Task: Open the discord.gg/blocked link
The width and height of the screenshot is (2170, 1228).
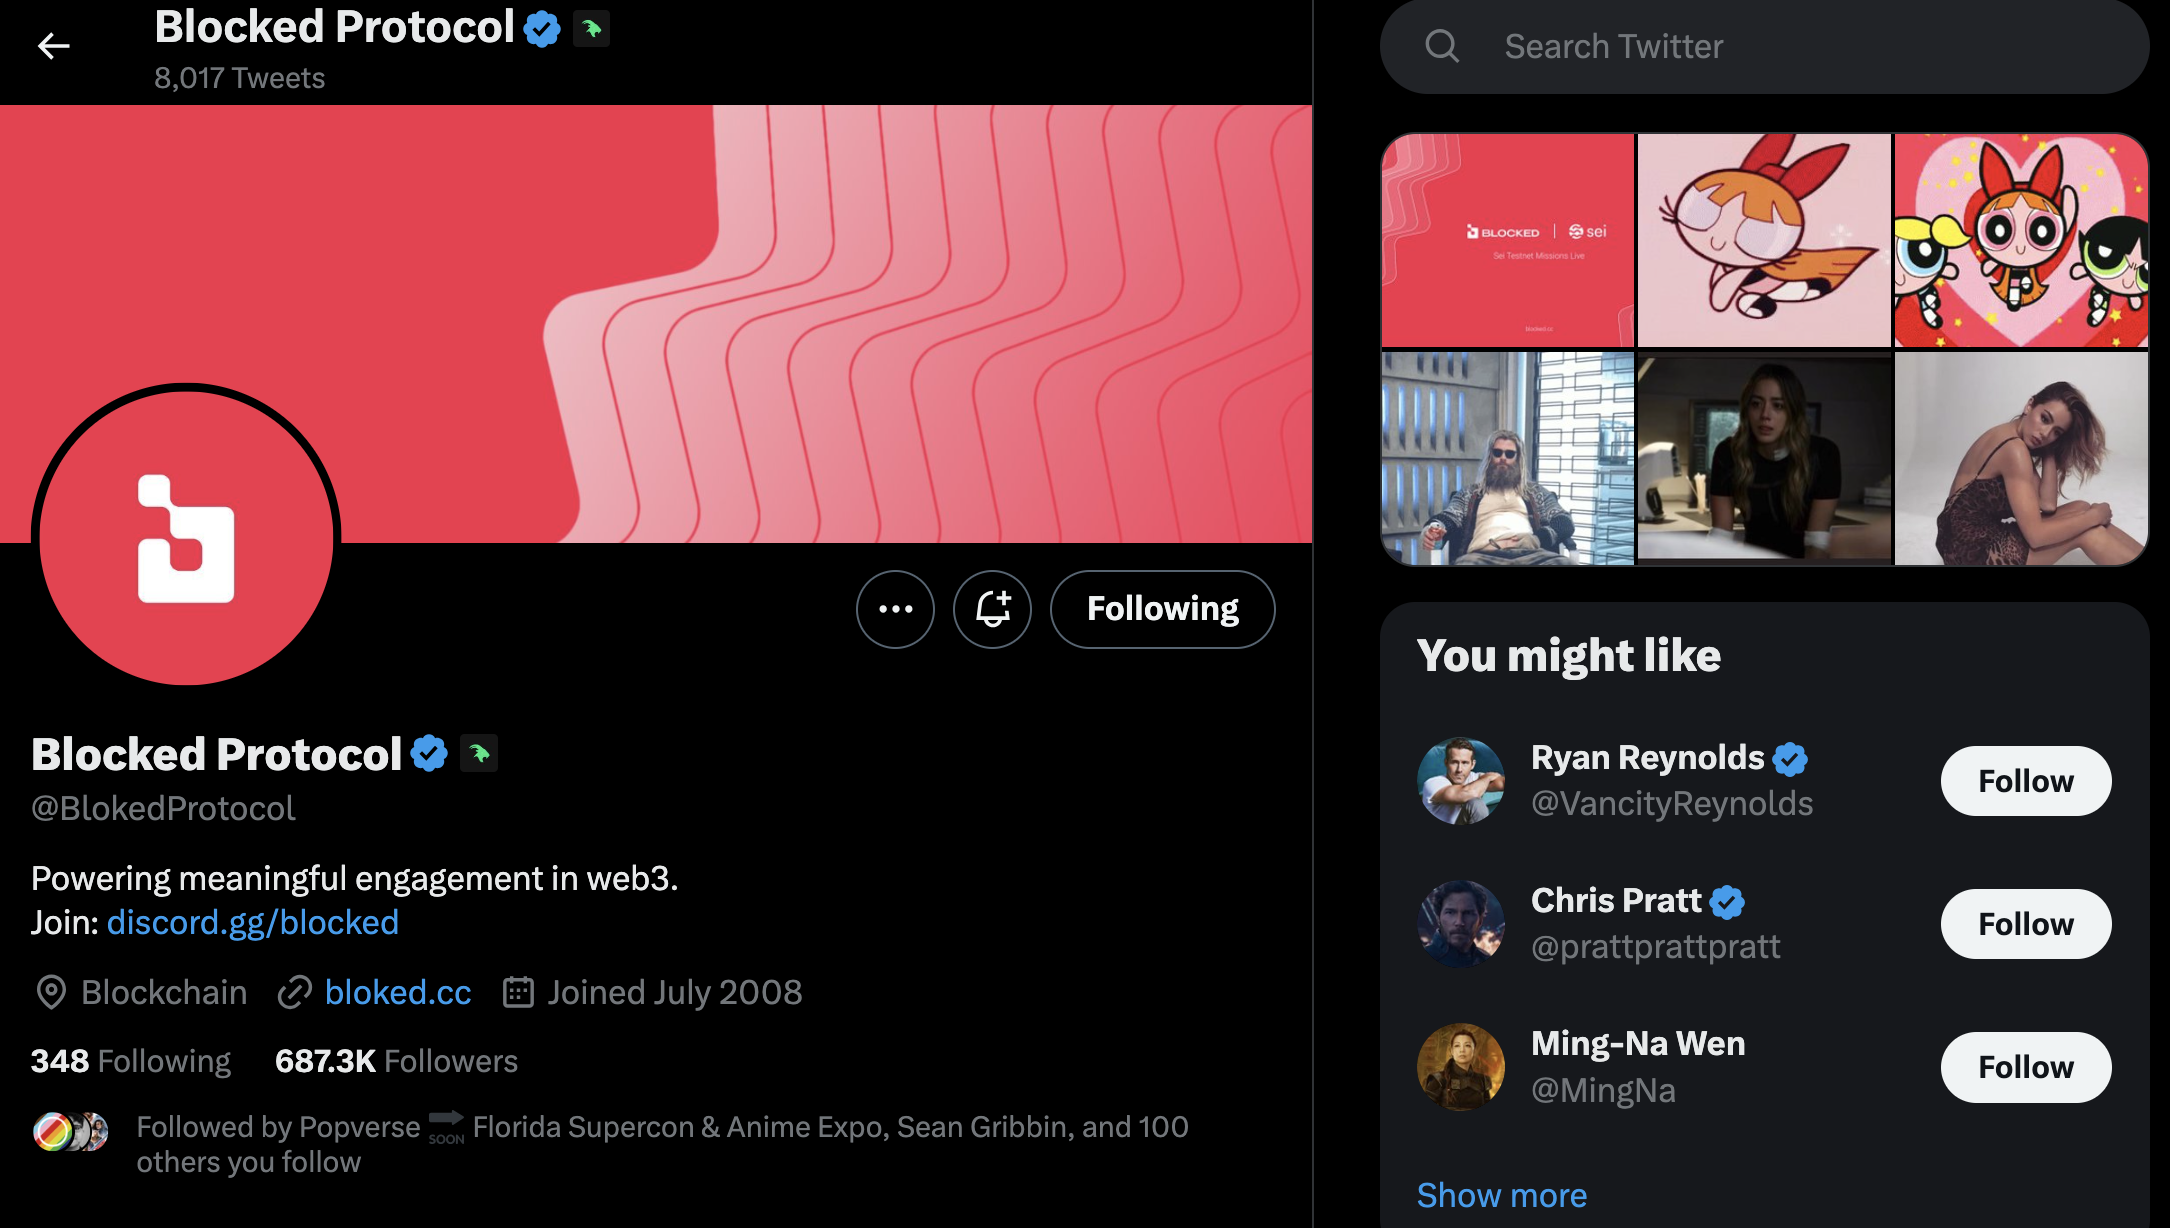Action: point(252,922)
